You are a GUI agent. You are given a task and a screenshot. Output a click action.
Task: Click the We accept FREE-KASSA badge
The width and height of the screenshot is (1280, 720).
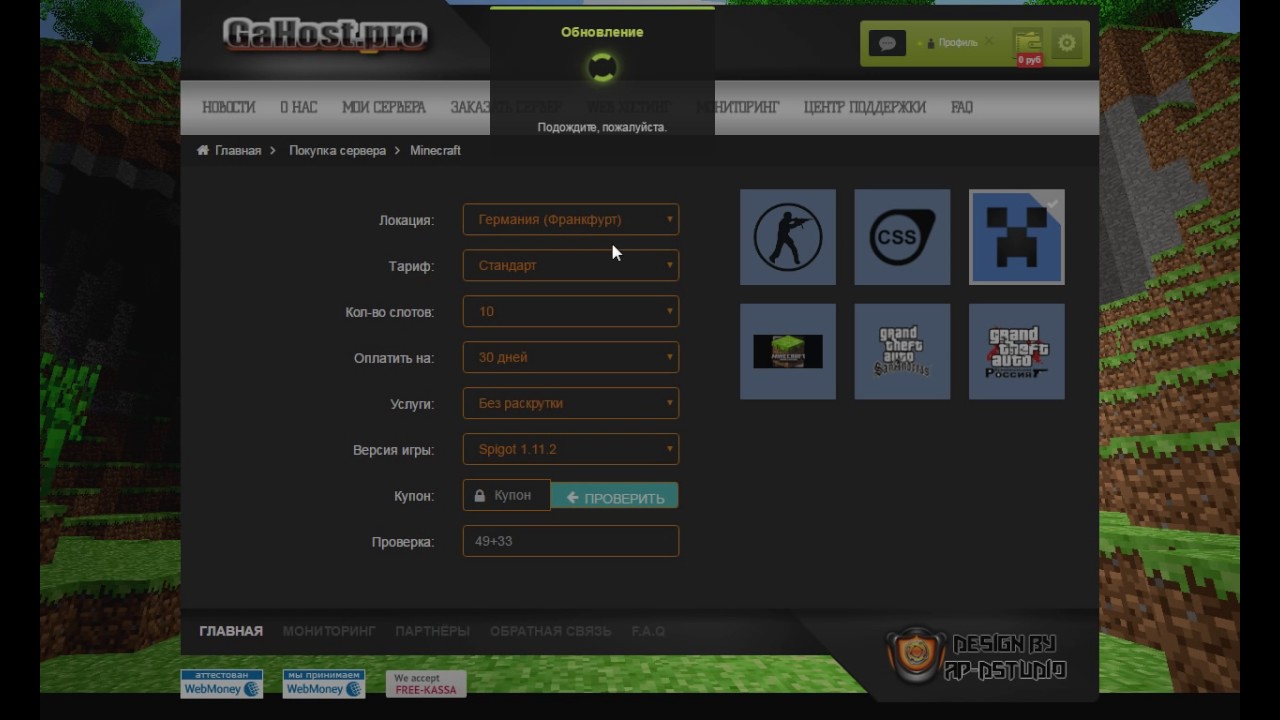pyautogui.click(x=426, y=684)
